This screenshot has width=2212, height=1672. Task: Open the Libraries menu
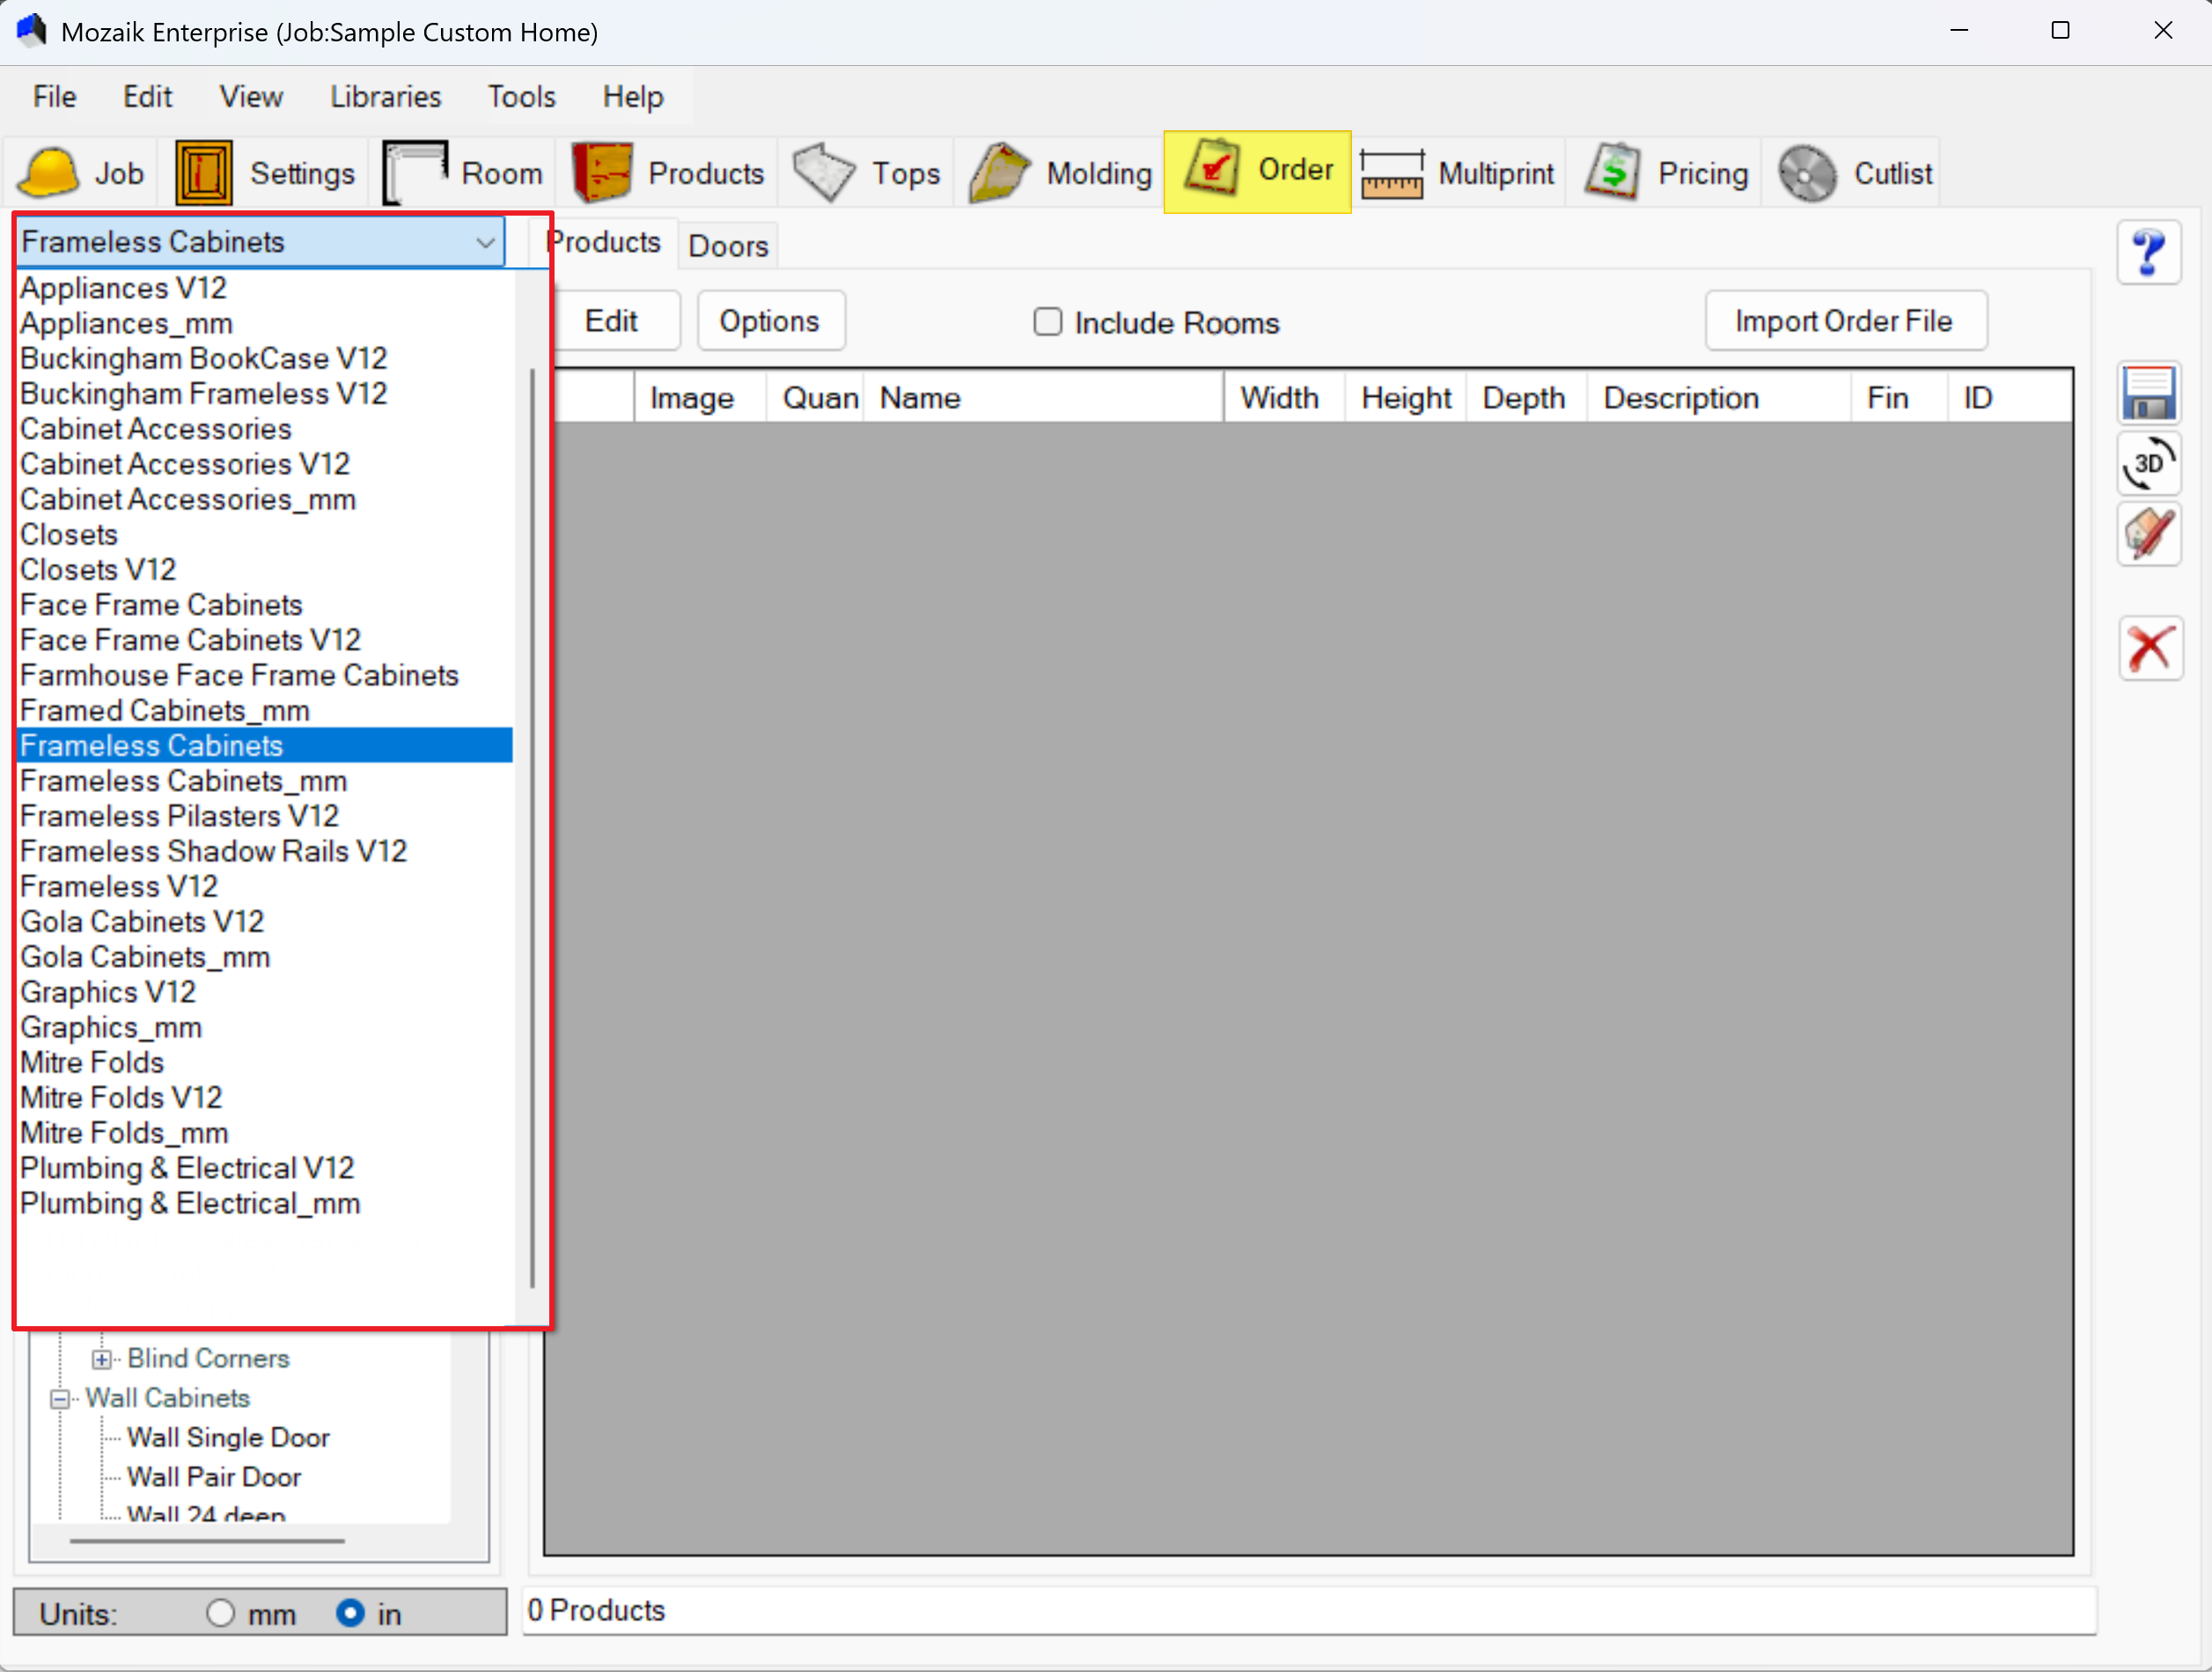click(x=385, y=97)
